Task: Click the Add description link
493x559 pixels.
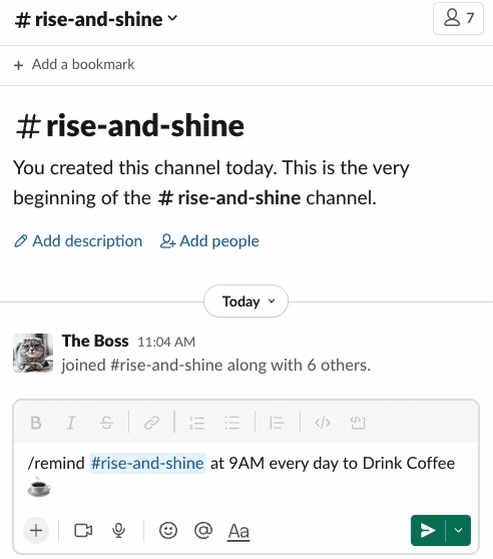Action: point(78,241)
